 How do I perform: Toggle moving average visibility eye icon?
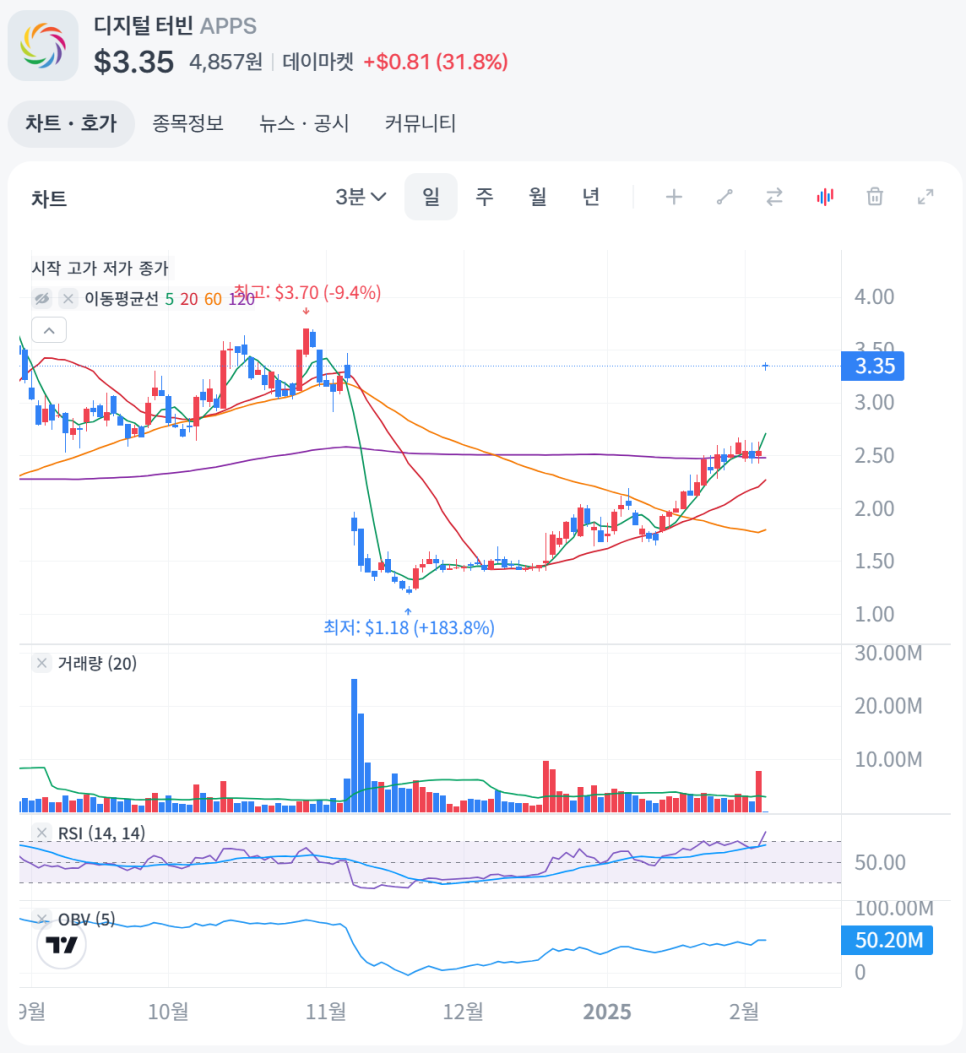(x=42, y=298)
